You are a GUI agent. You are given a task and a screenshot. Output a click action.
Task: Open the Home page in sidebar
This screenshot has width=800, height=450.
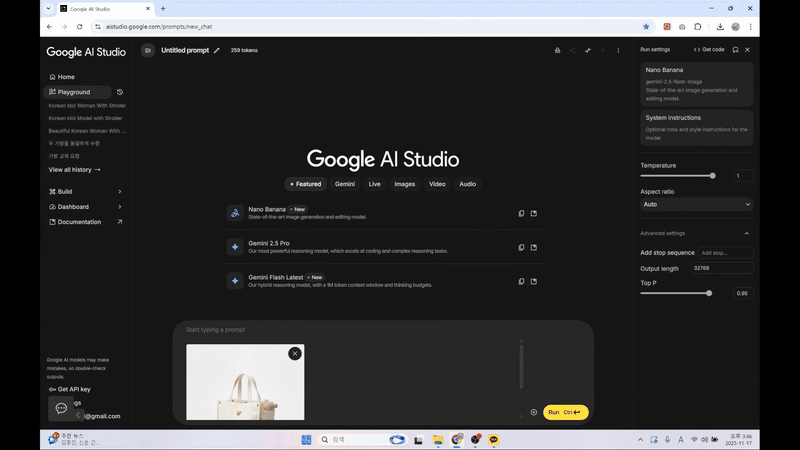click(62, 77)
